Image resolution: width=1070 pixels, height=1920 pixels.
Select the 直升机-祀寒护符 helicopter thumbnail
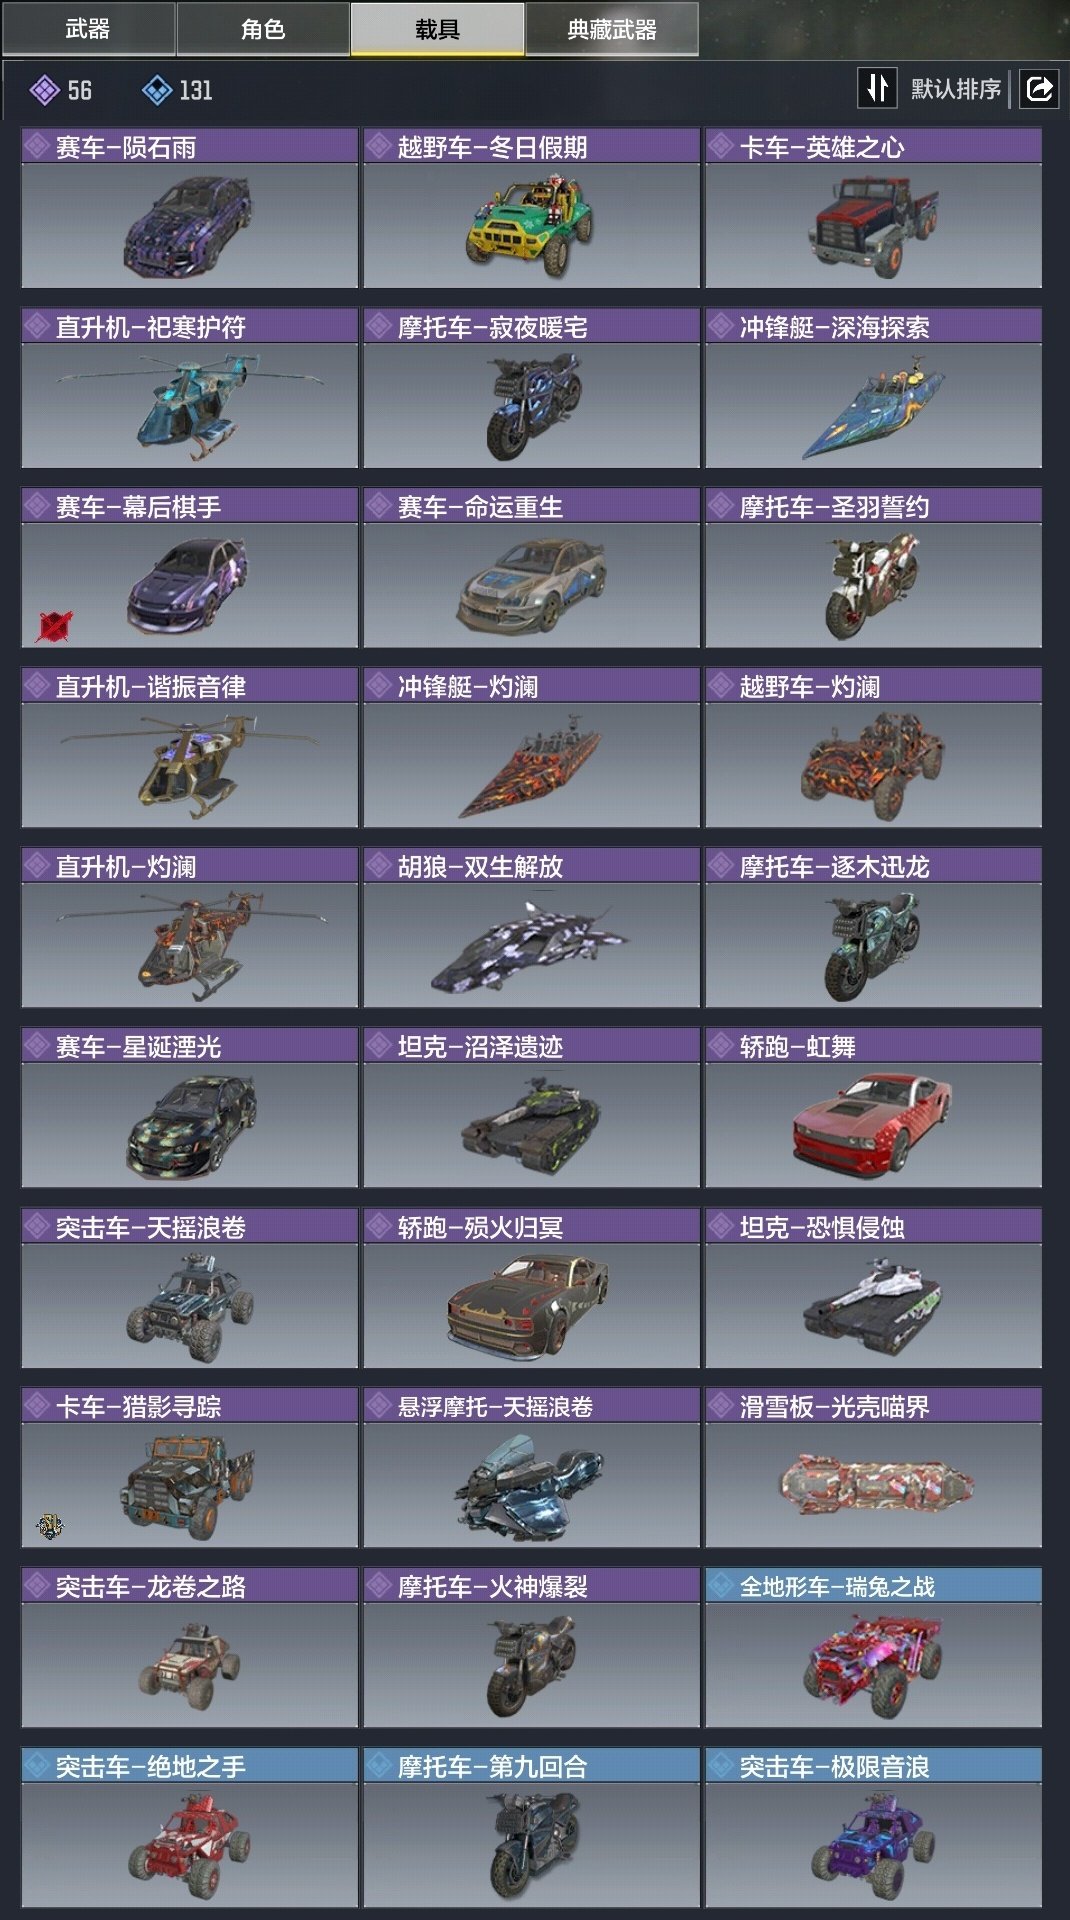pos(190,406)
